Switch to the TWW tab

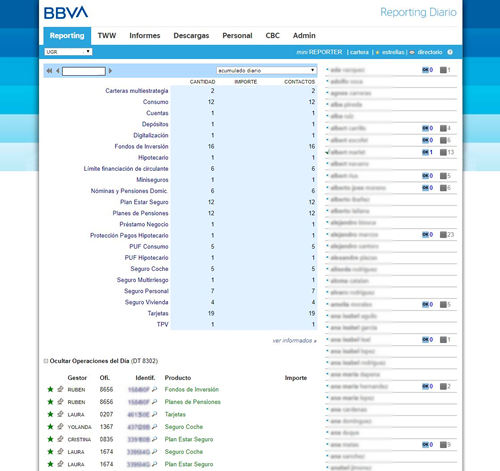click(x=107, y=36)
